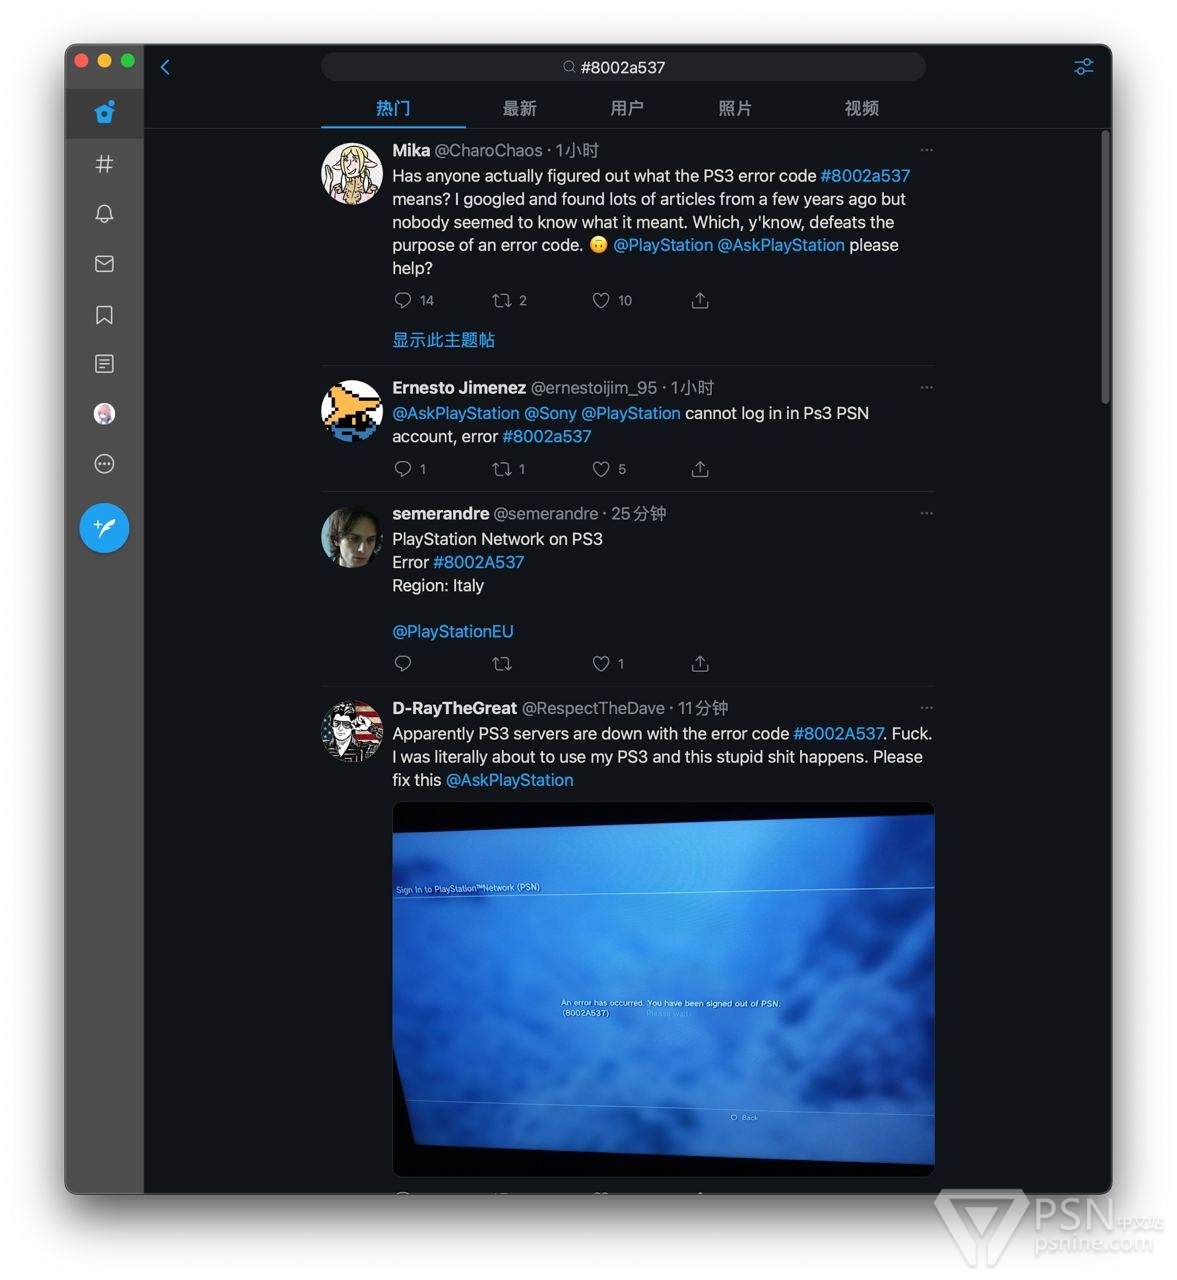The image size is (1177, 1280).
Task: Open @AskPlayStation mention in Mika's tweet
Action: coord(781,245)
